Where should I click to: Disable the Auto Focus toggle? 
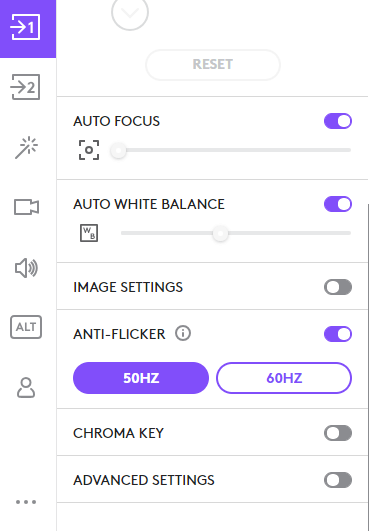tap(338, 121)
